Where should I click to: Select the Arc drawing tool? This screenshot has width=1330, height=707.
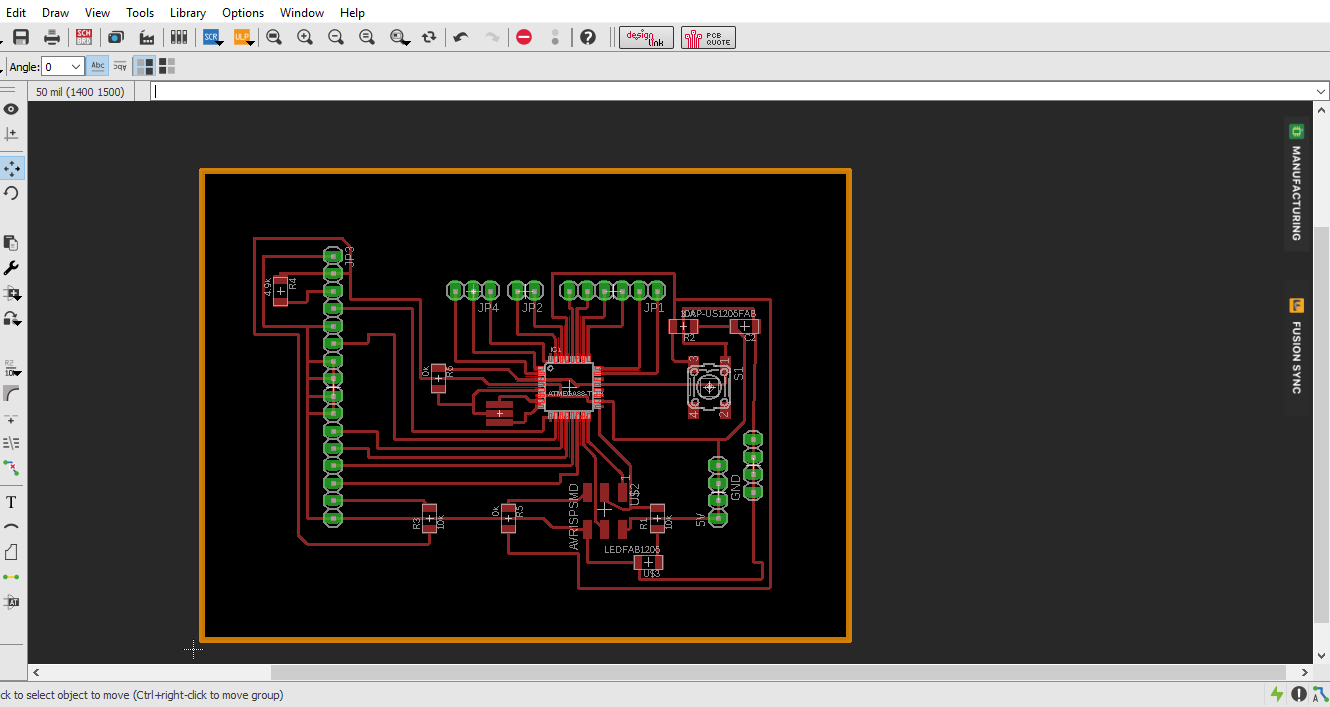12,527
